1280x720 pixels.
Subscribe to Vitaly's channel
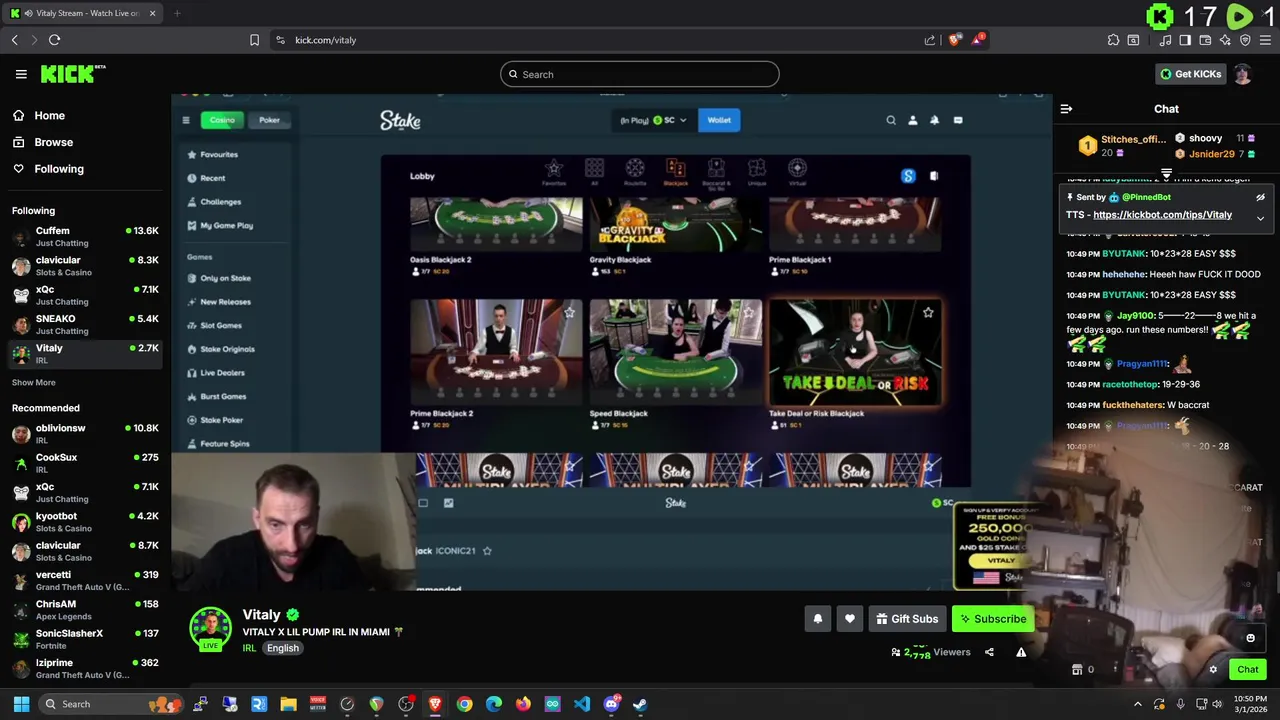[x=993, y=619]
